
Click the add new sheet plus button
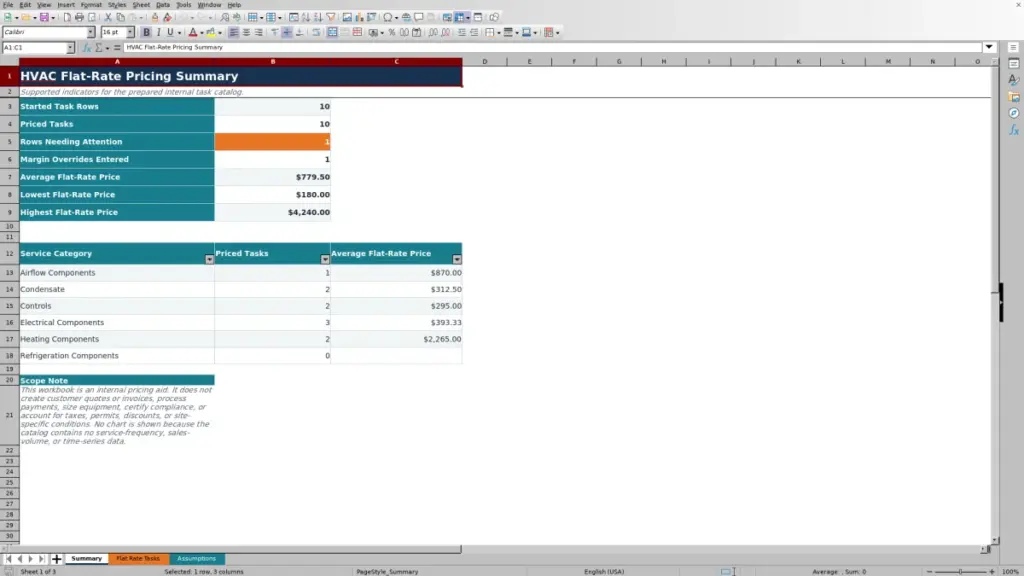point(57,559)
